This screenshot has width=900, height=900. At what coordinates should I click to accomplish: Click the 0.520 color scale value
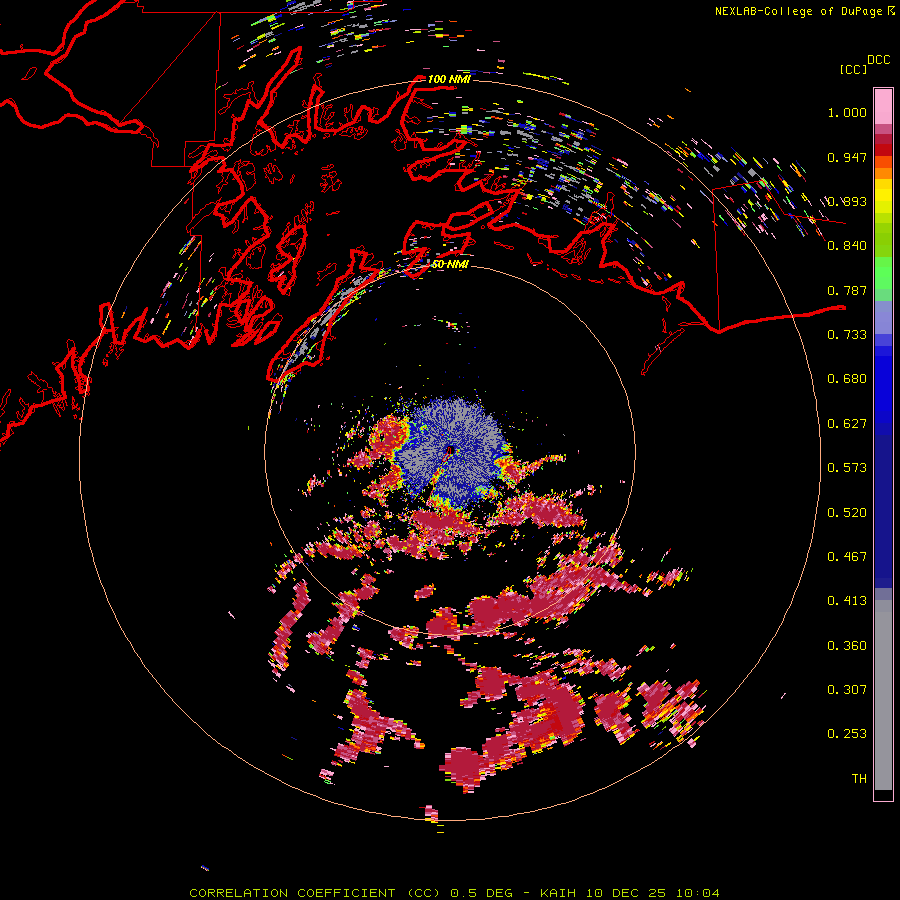point(847,513)
